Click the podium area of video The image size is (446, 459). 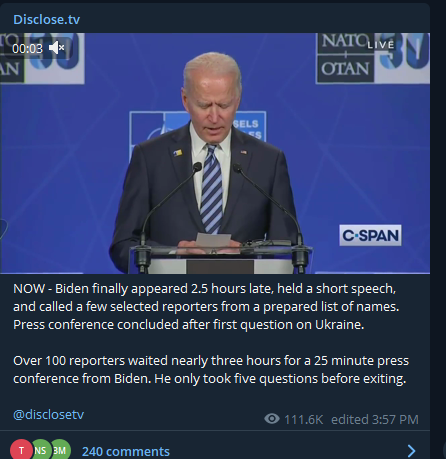pyautogui.click(x=220, y=258)
